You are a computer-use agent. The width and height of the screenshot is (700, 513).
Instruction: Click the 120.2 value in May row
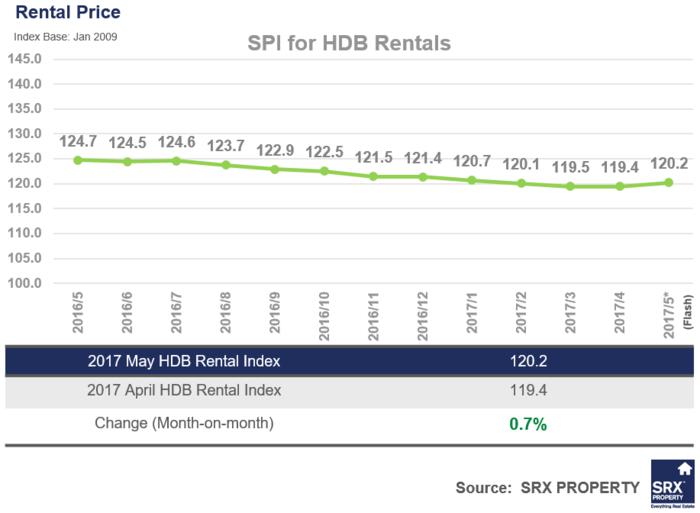tap(529, 361)
